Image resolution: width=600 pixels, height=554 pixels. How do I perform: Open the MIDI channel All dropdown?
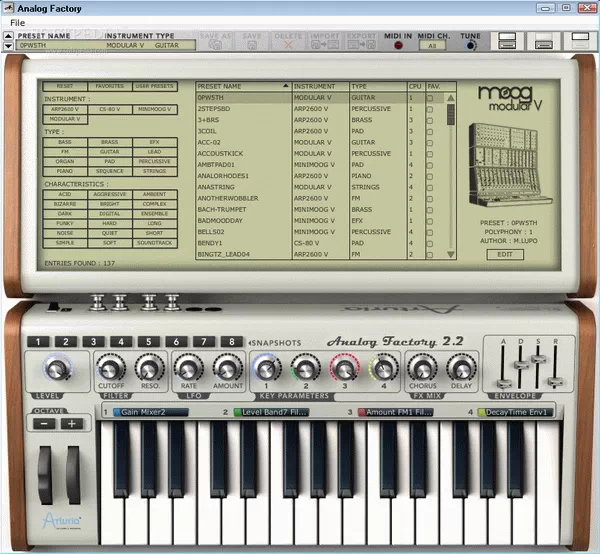coord(432,46)
